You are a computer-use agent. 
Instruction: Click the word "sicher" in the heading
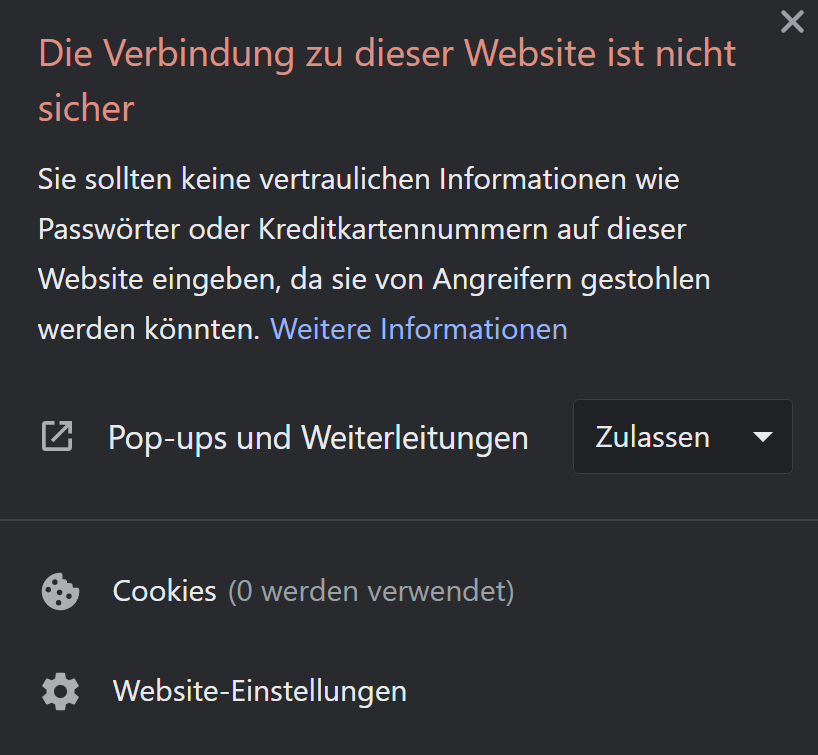(87, 109)
